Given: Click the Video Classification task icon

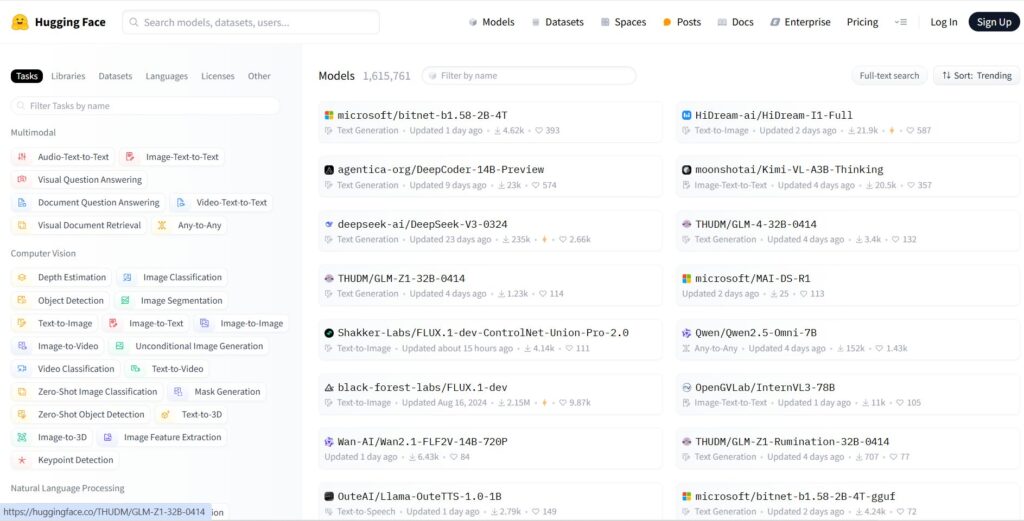Looking at the screenshot, I should (x=22, y=369).
